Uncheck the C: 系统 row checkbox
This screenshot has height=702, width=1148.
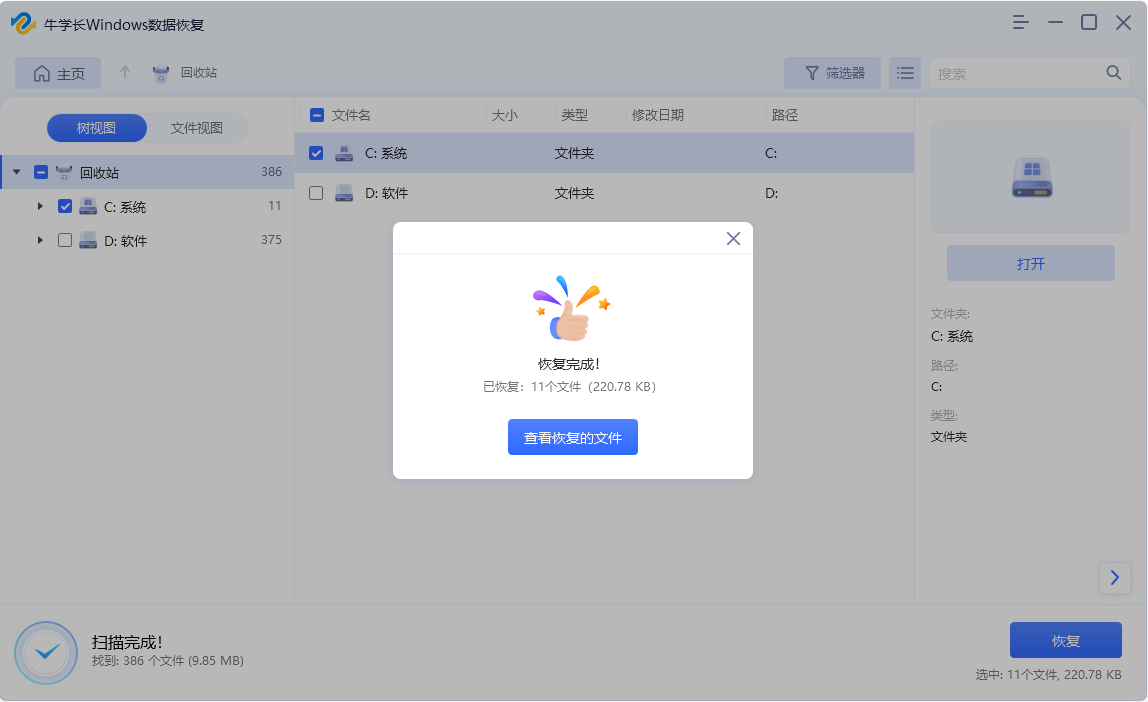317,153
